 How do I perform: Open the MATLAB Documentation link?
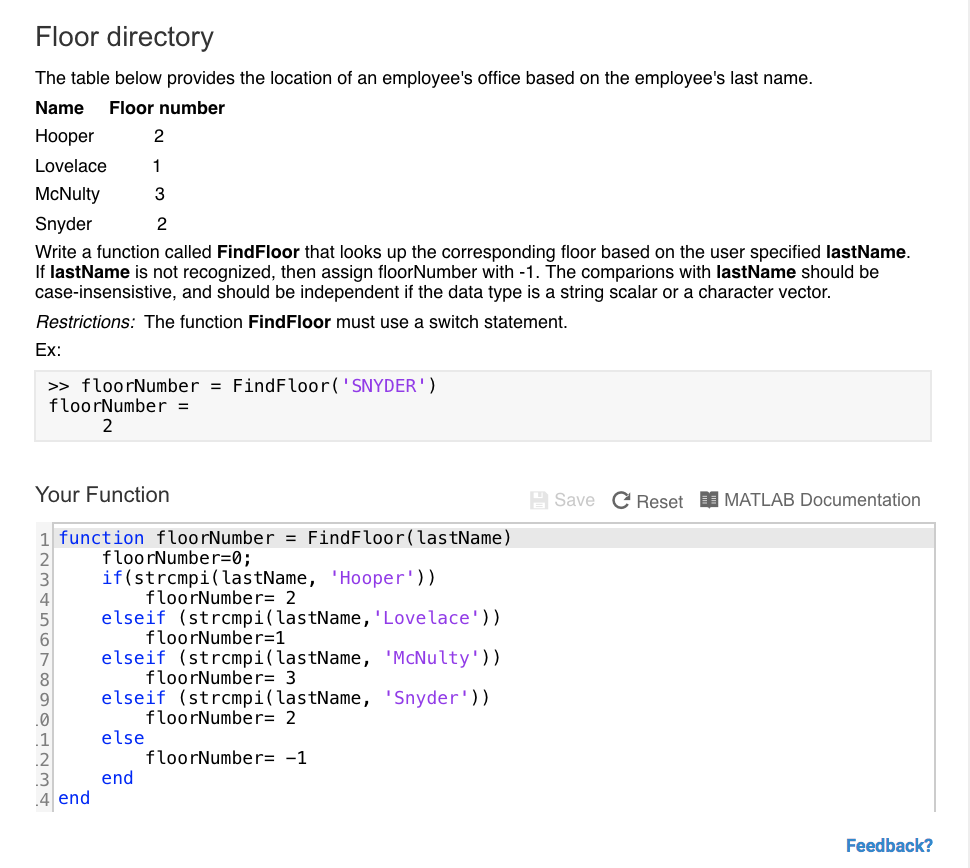pos(822,500)
